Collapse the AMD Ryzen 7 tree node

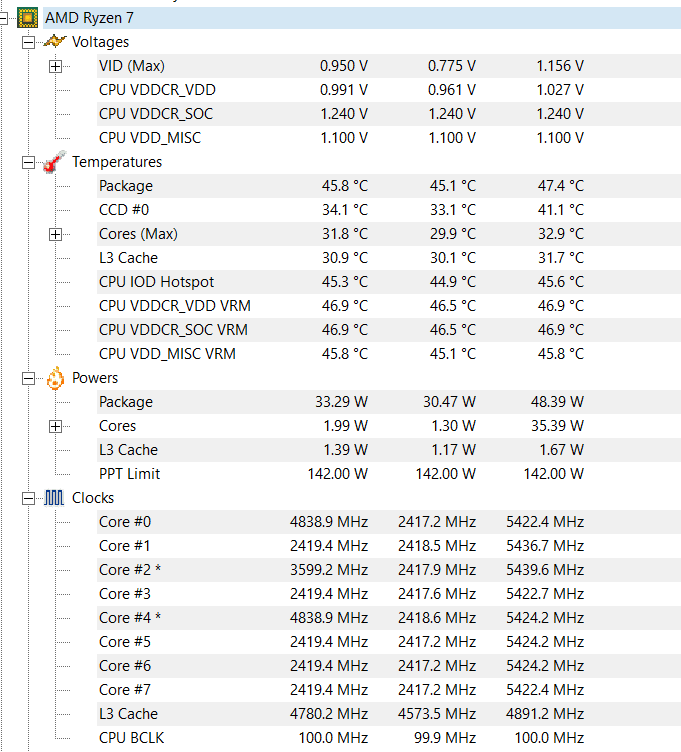[3, 19]
